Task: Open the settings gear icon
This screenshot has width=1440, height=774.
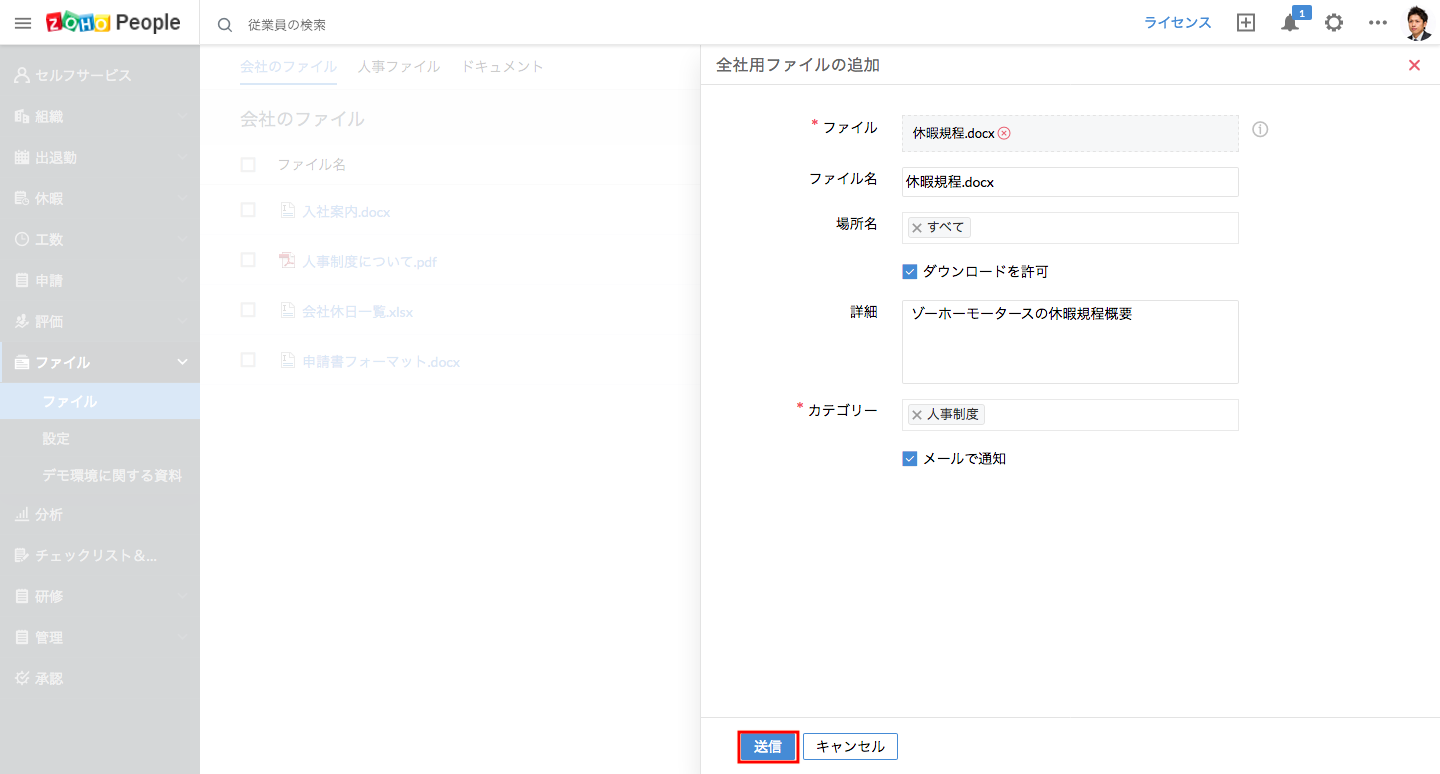Action: point(1334,23)
